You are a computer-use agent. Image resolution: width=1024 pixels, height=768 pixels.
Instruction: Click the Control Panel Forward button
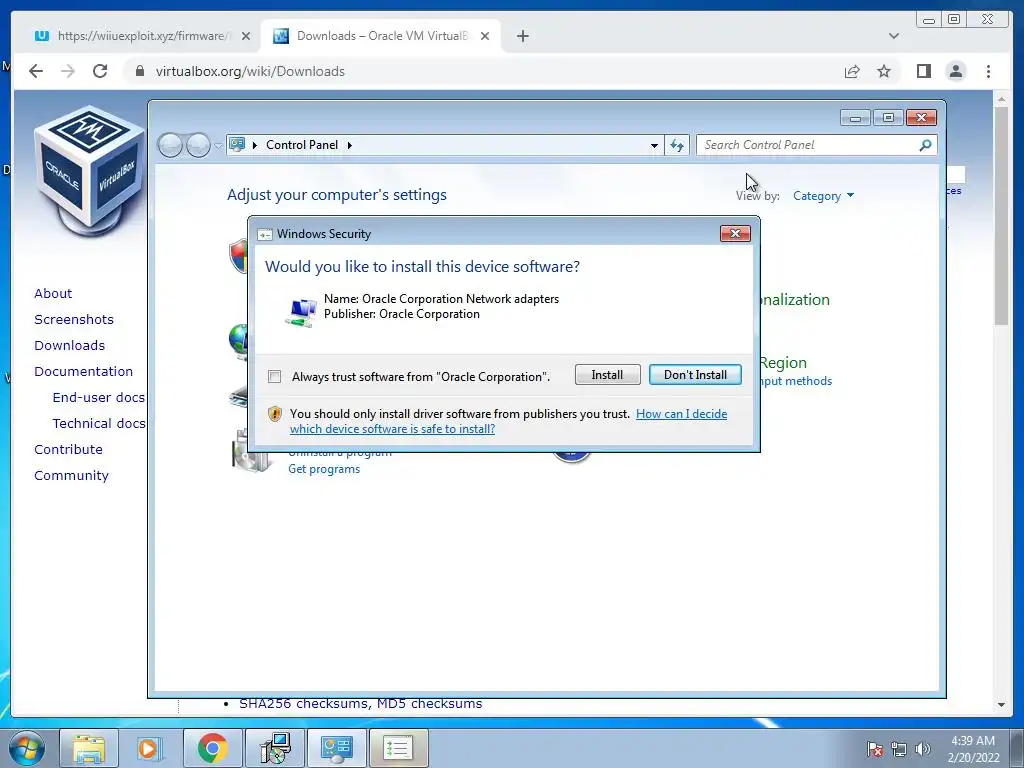(x=198, y=145)
